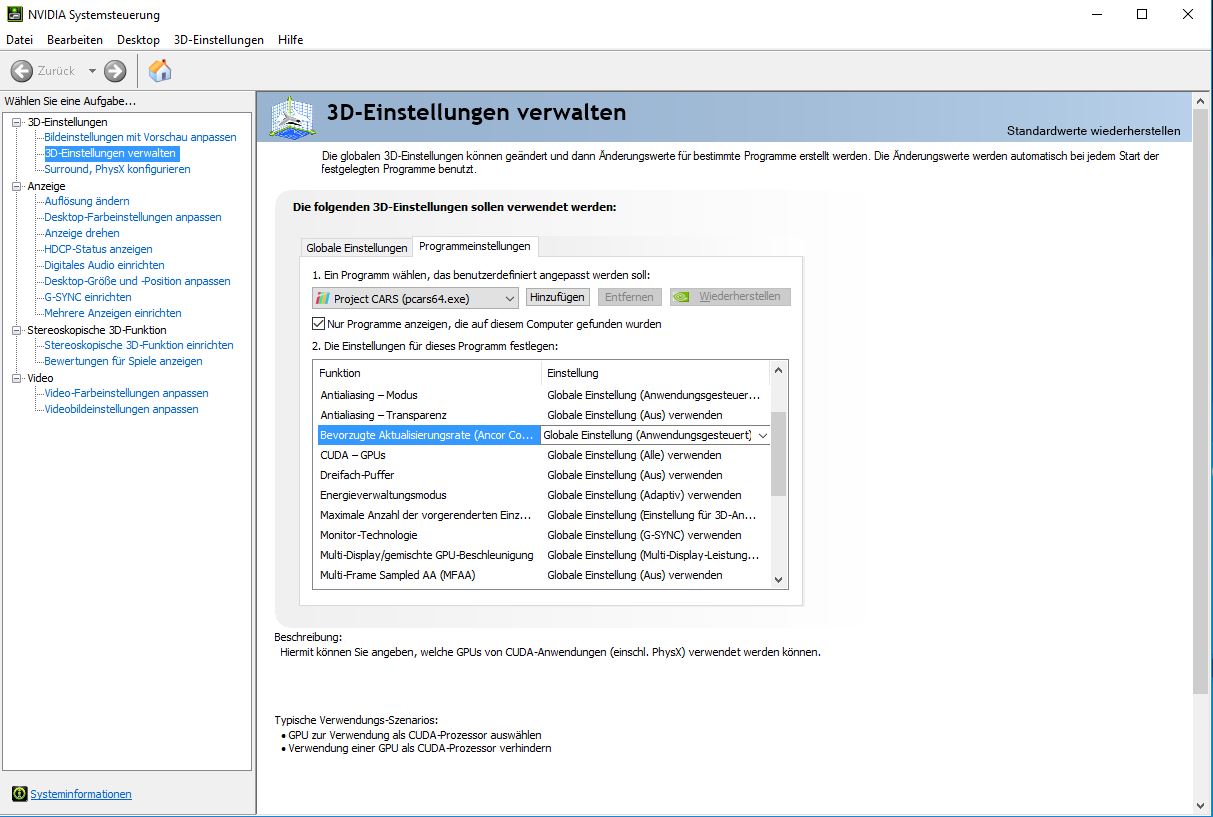1213x817 pixels.
Task: Click settings list scroll-down arrow
Action: pyautogui.click(x=779, y=579)
